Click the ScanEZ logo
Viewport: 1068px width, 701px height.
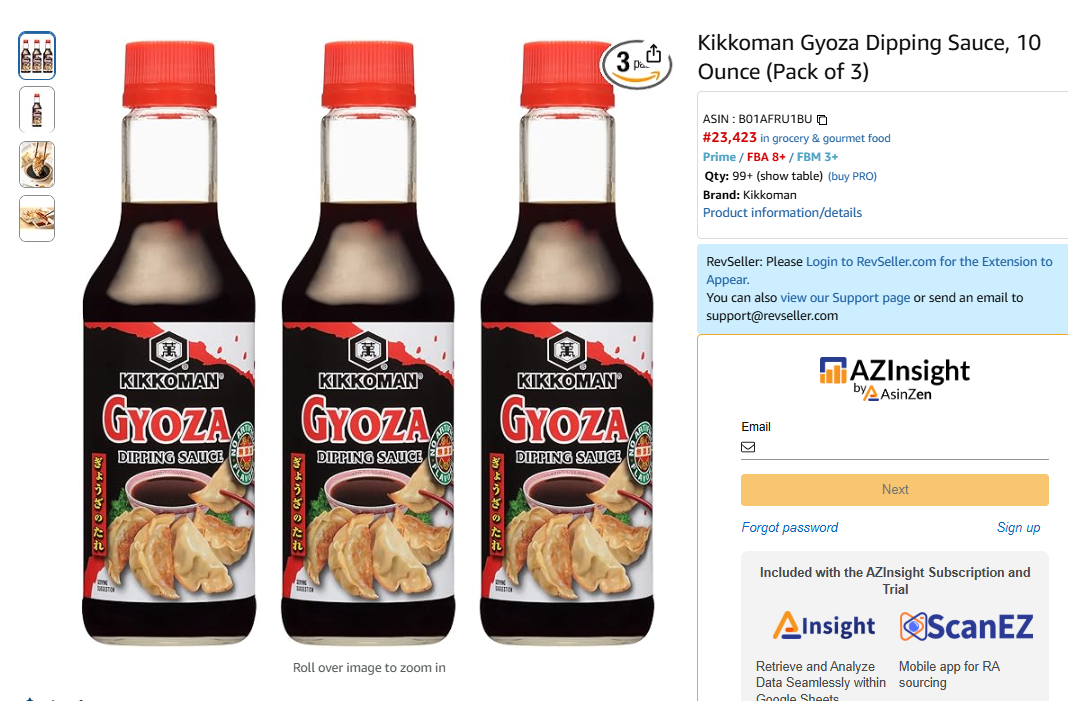pos(967,626)
